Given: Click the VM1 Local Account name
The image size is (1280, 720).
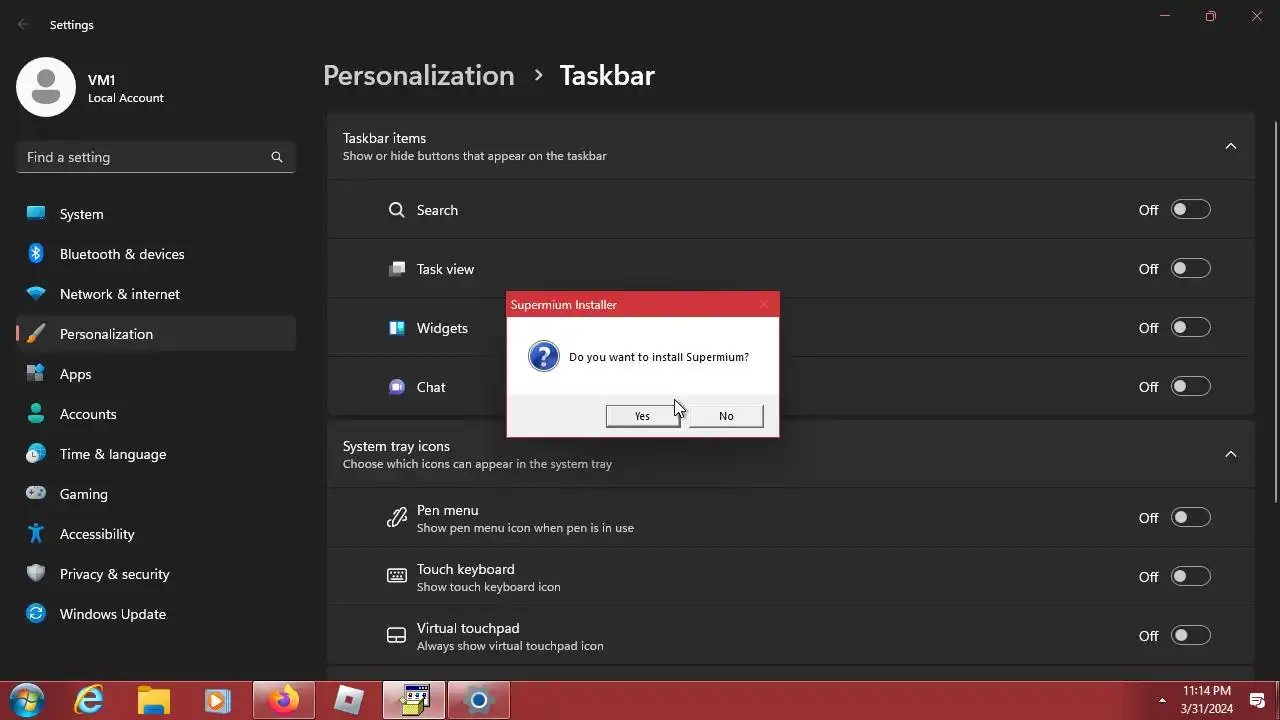Looking at the screenshot, I should (126, 89).
